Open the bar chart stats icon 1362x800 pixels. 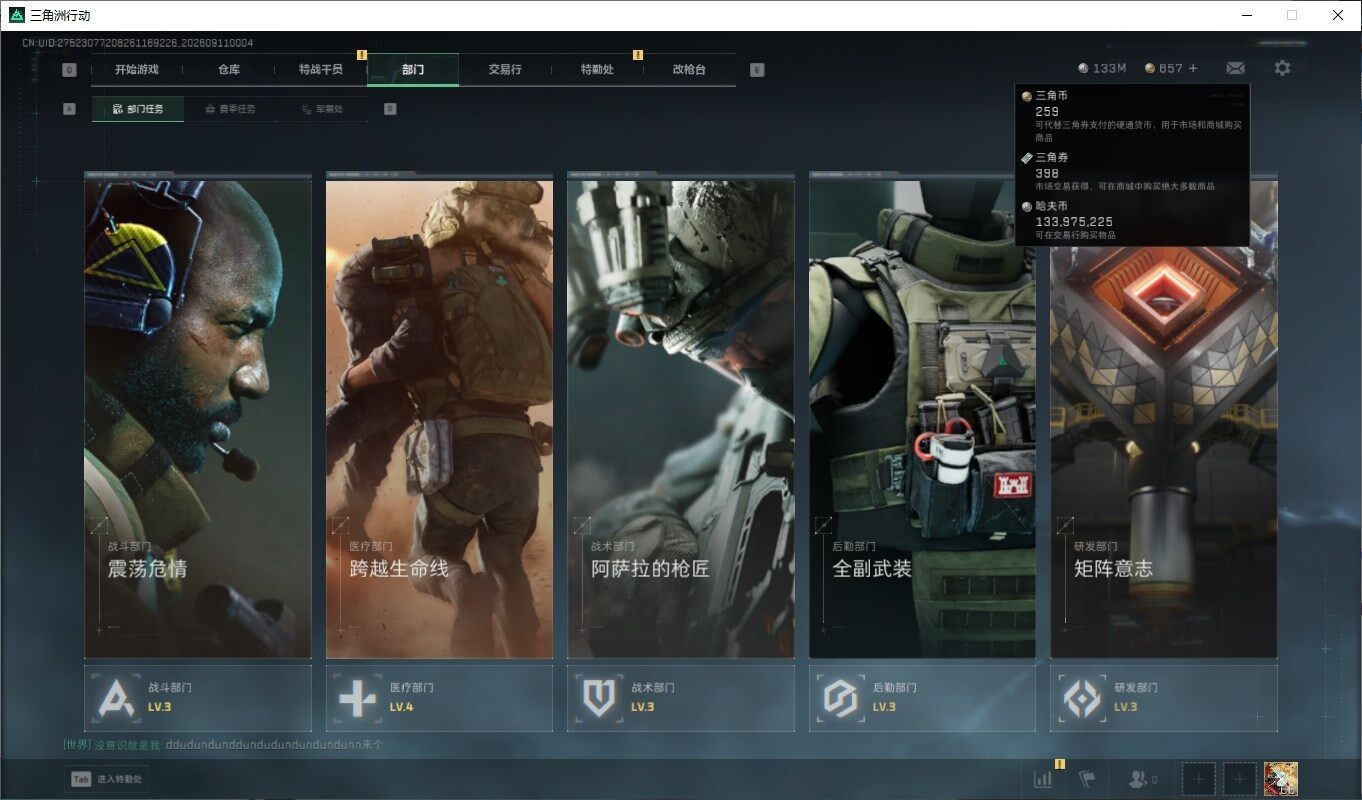click(x=1042, y=778)
